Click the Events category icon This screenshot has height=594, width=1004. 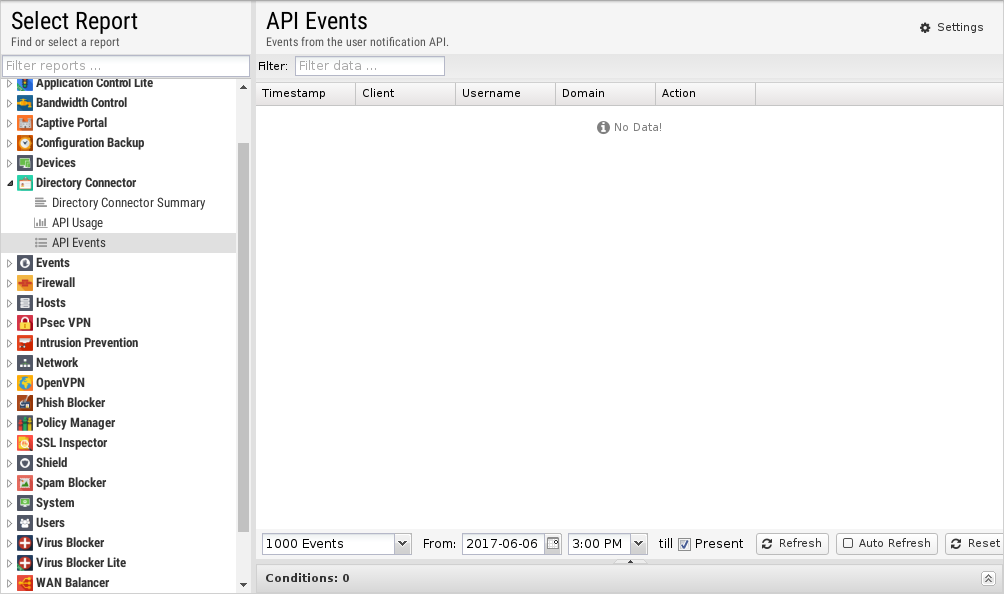point(24,263)
